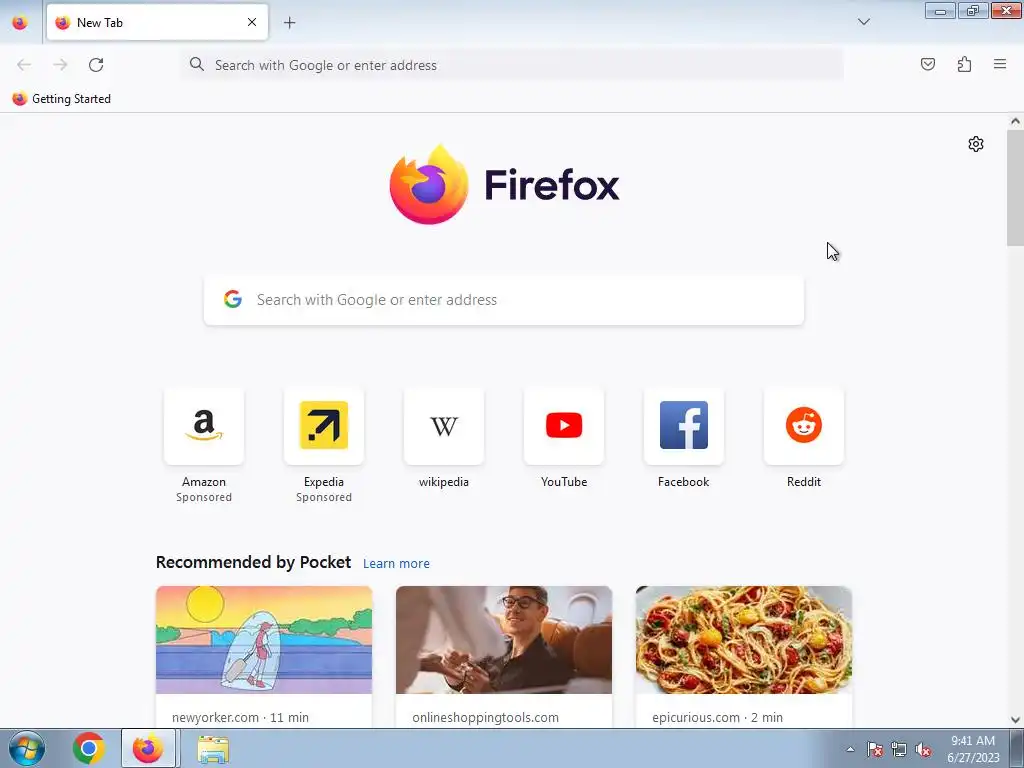Click the Google G icon in the search box
Screen dimensions: 1024x768
coord(232,299)
